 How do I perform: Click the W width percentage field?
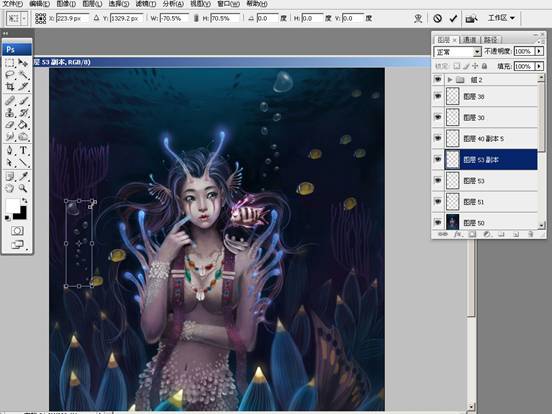tap(174, 18)
